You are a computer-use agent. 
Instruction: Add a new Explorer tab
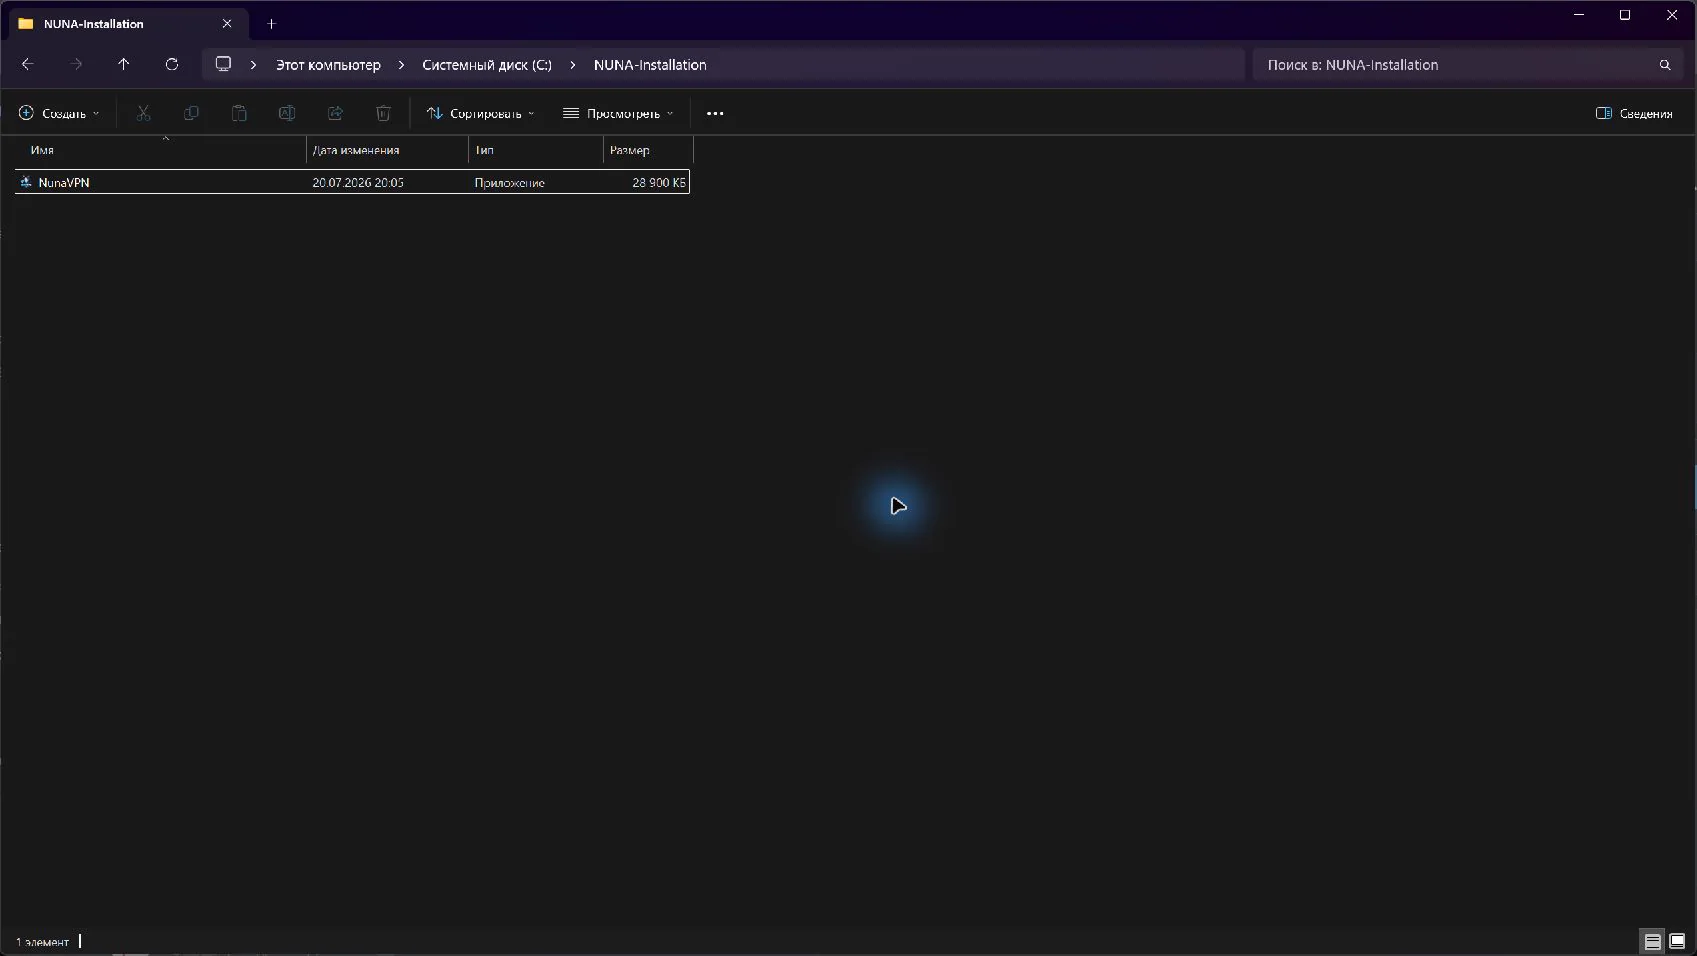click(x=271, y=23)
